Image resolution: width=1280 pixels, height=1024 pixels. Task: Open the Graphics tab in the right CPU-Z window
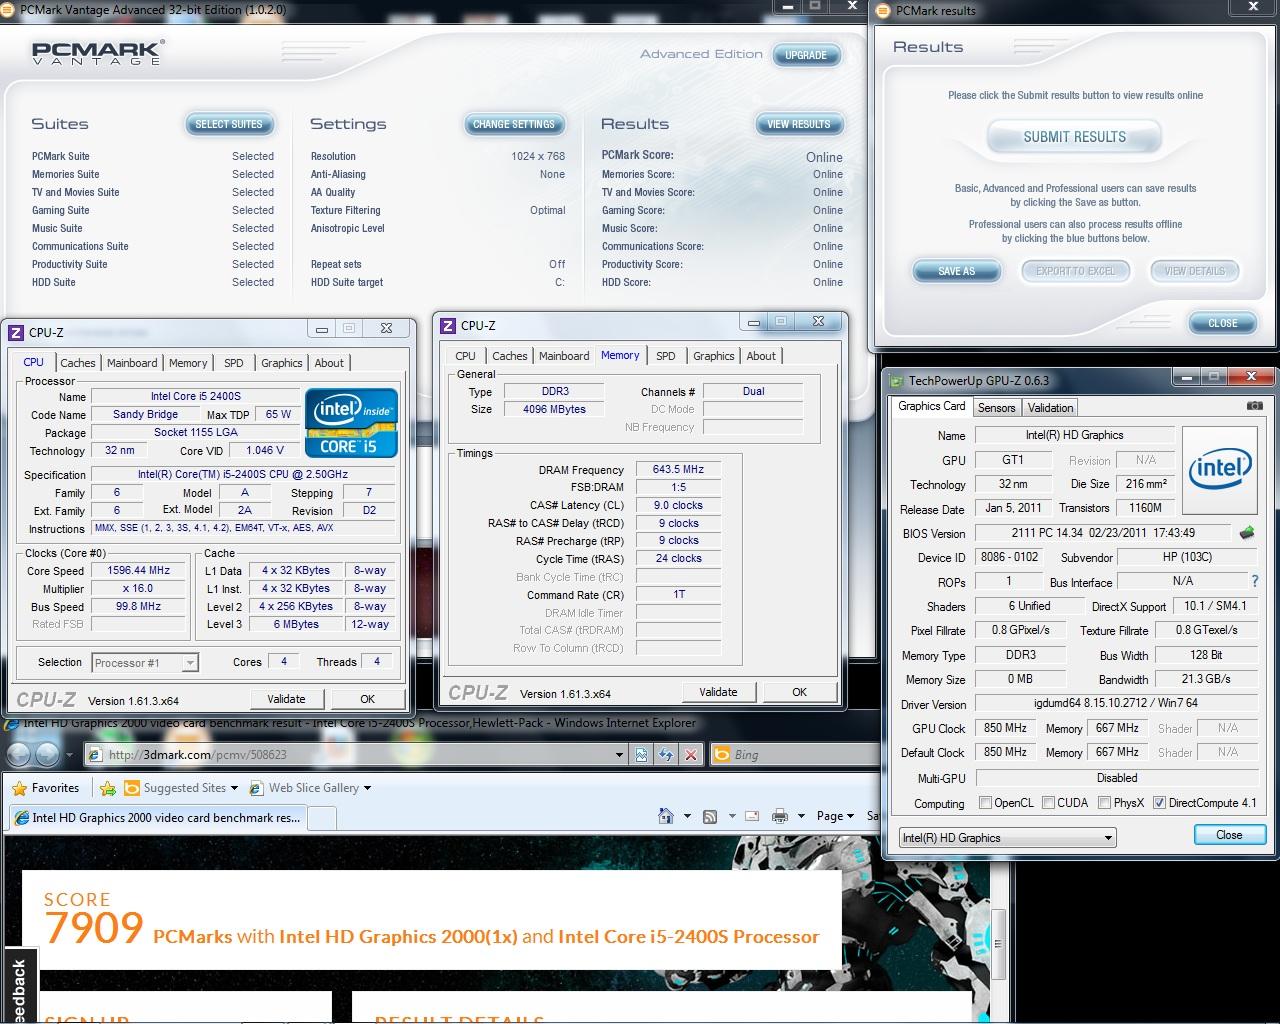(x=713, y=356)
